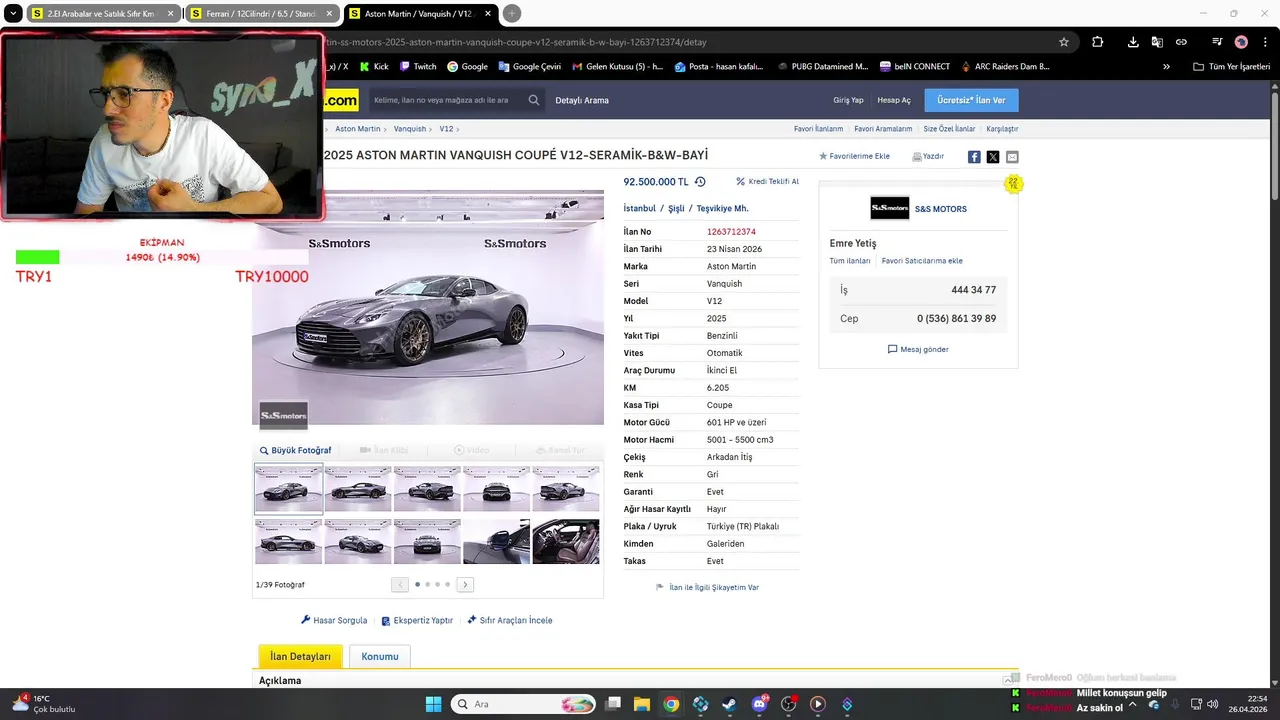Image resolution: width=1280 pixels, height=720 pixels.
Task: Click Favori Satıcılarıma ekle
Action: point(922,261)
